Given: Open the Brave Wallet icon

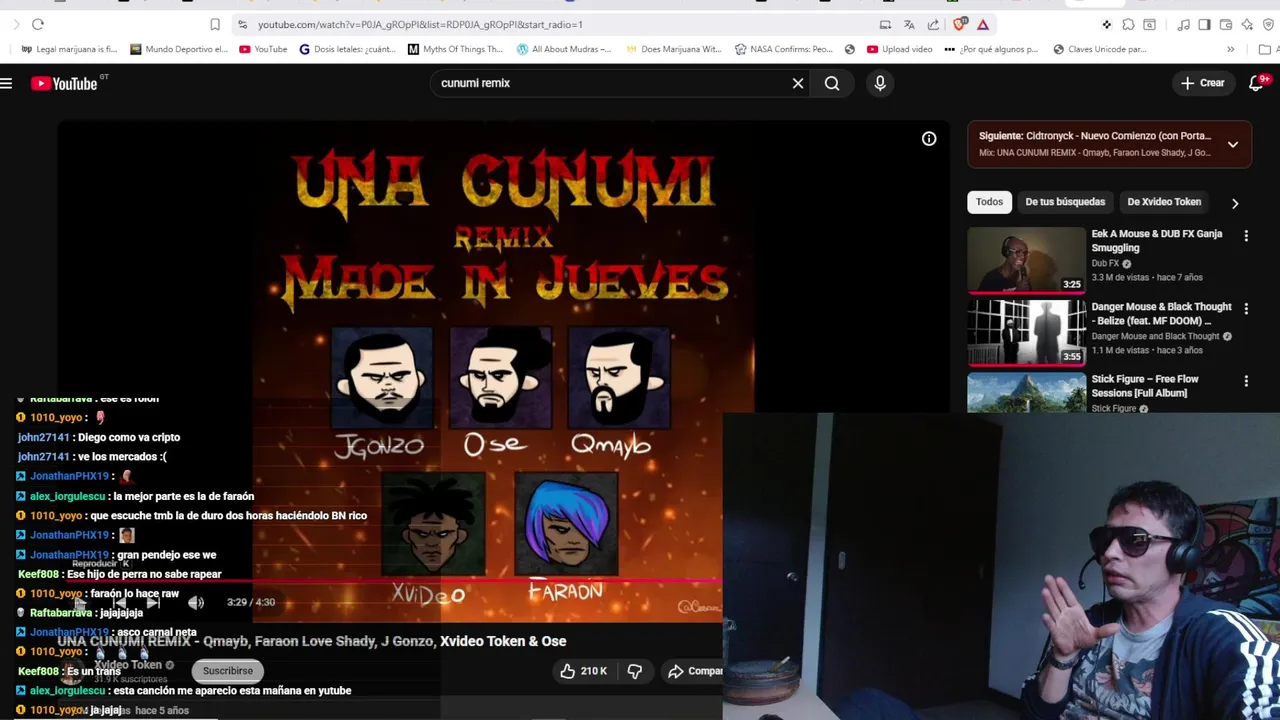Looking at the screenshot, I should coord(1226,24).
